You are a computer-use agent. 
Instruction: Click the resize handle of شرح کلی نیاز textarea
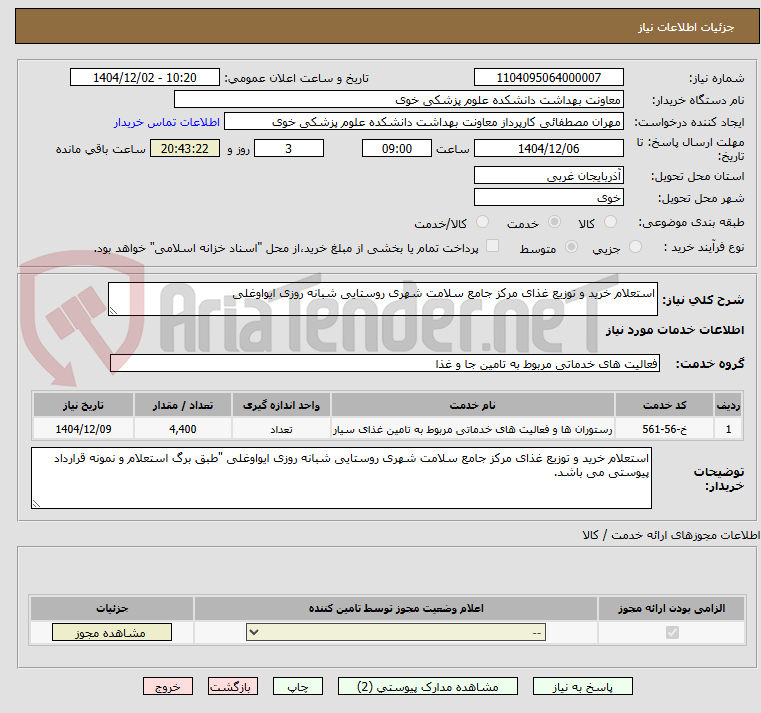pos(113,311)
